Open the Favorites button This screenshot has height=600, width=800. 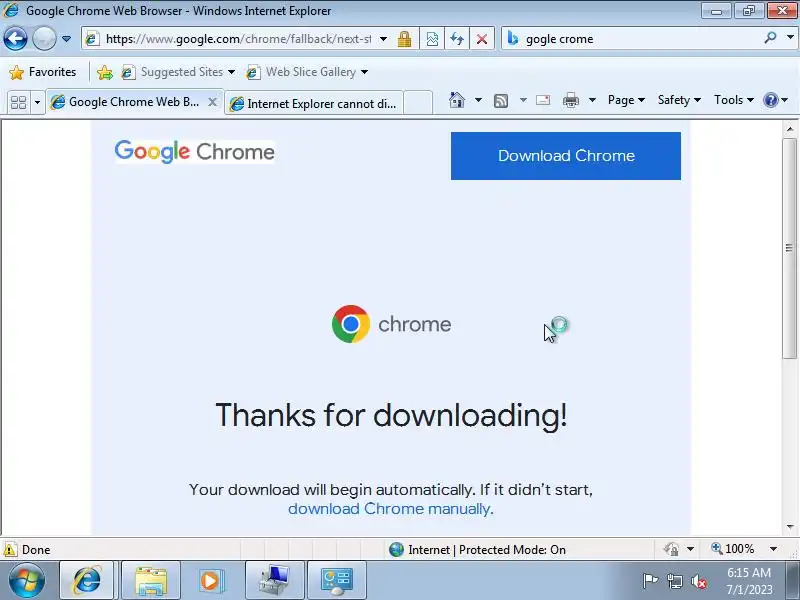43,72
